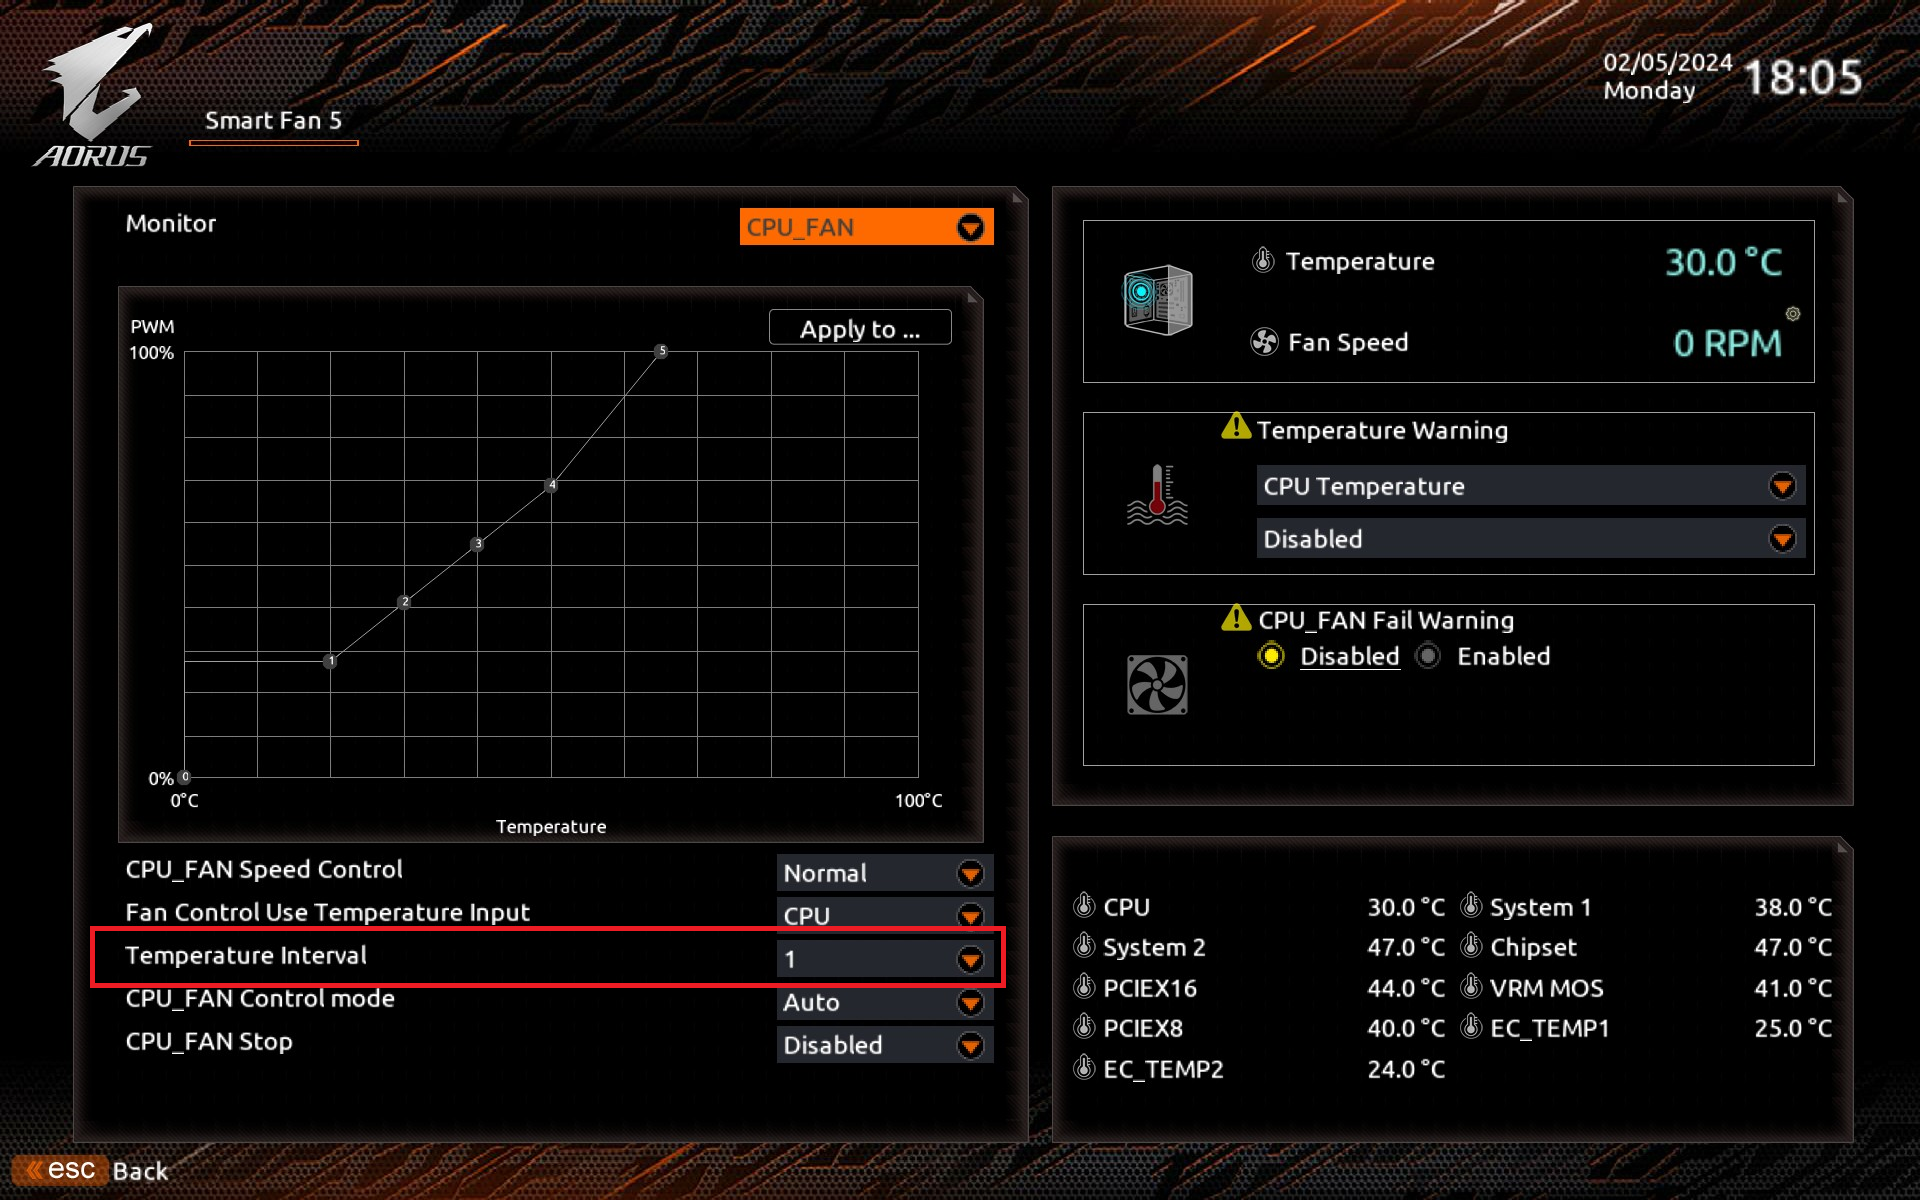Select the Enabled fan fail warning radio
The image size is (1920, 1200).
point(1429,656)
